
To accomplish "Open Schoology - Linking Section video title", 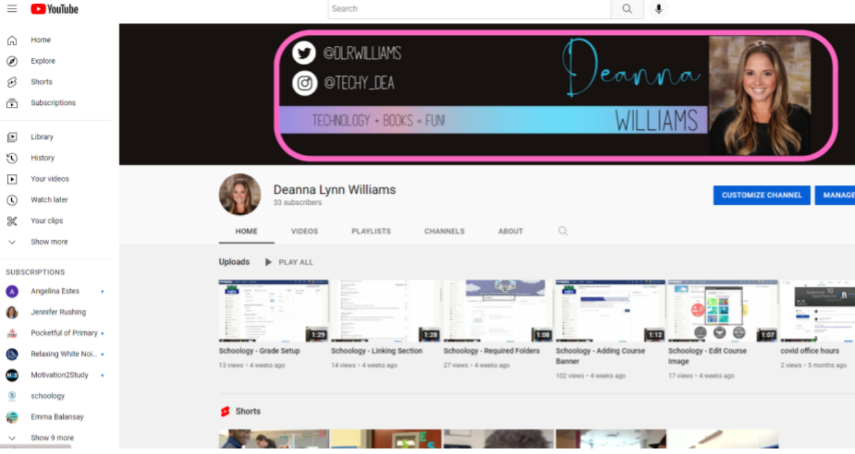I will 377,351.
